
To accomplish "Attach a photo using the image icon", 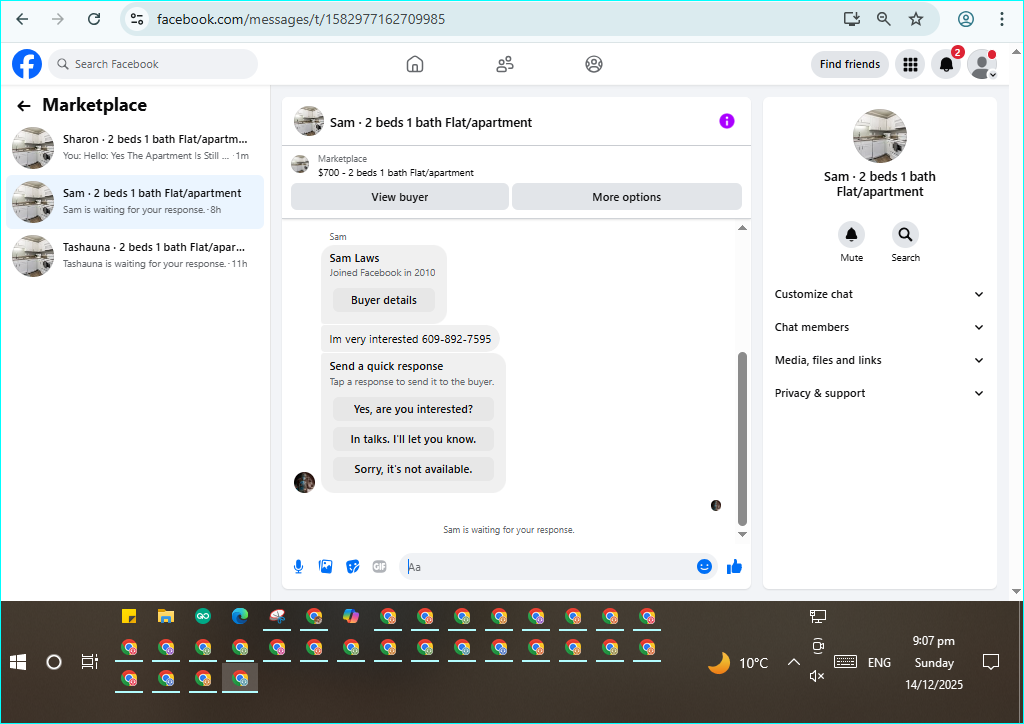I will pyautogui.click(x=325, y=567).
